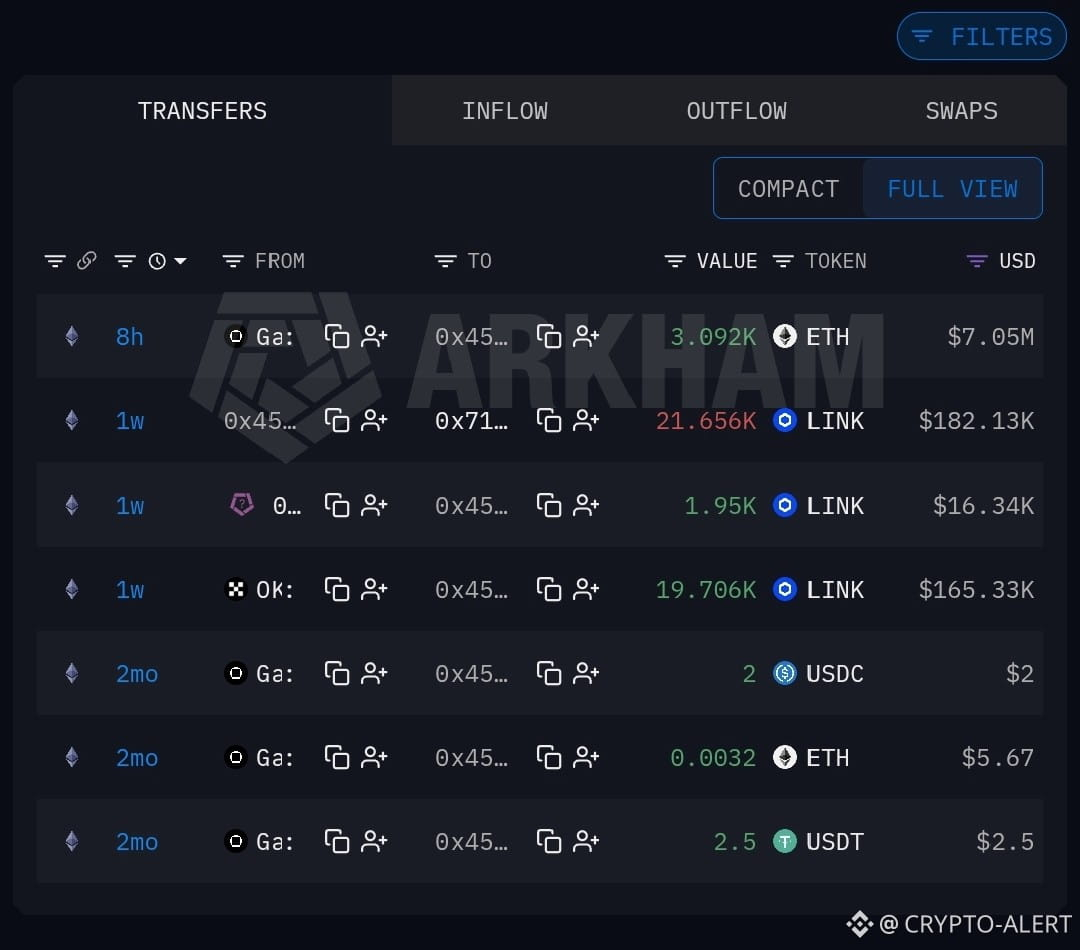Image resolution: width=1080 pixels, height=950 pixels.
Task: Click the Ethereum chain icon in 8h row
Action: click(72, 336)
